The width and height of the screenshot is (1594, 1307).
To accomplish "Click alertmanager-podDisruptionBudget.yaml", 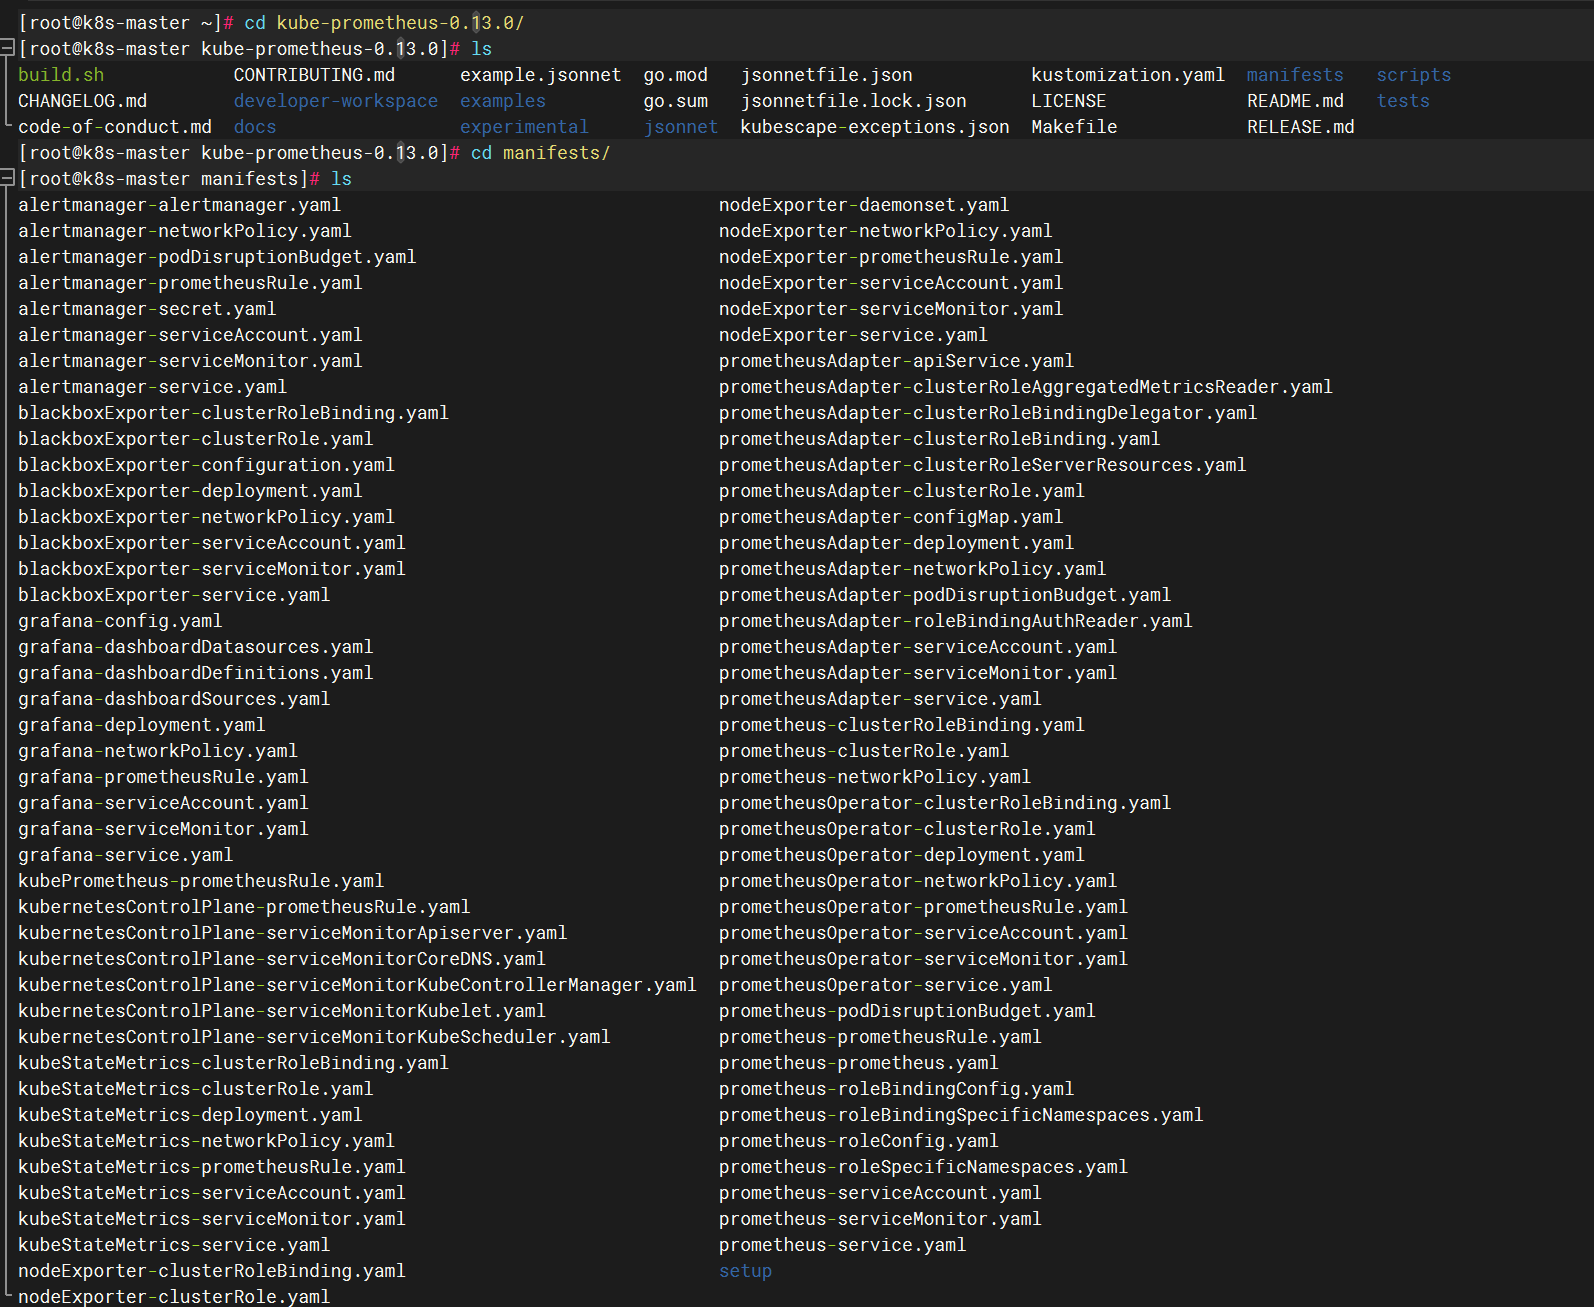I will tap(217, 257).
